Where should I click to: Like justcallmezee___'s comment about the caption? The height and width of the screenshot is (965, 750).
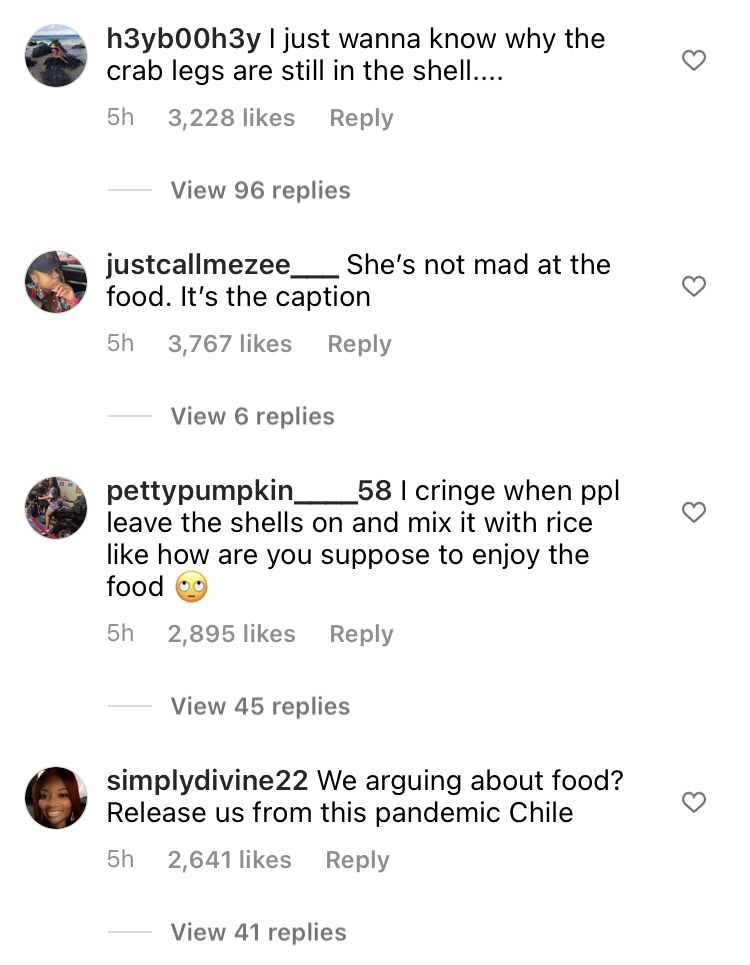[695, 286]
